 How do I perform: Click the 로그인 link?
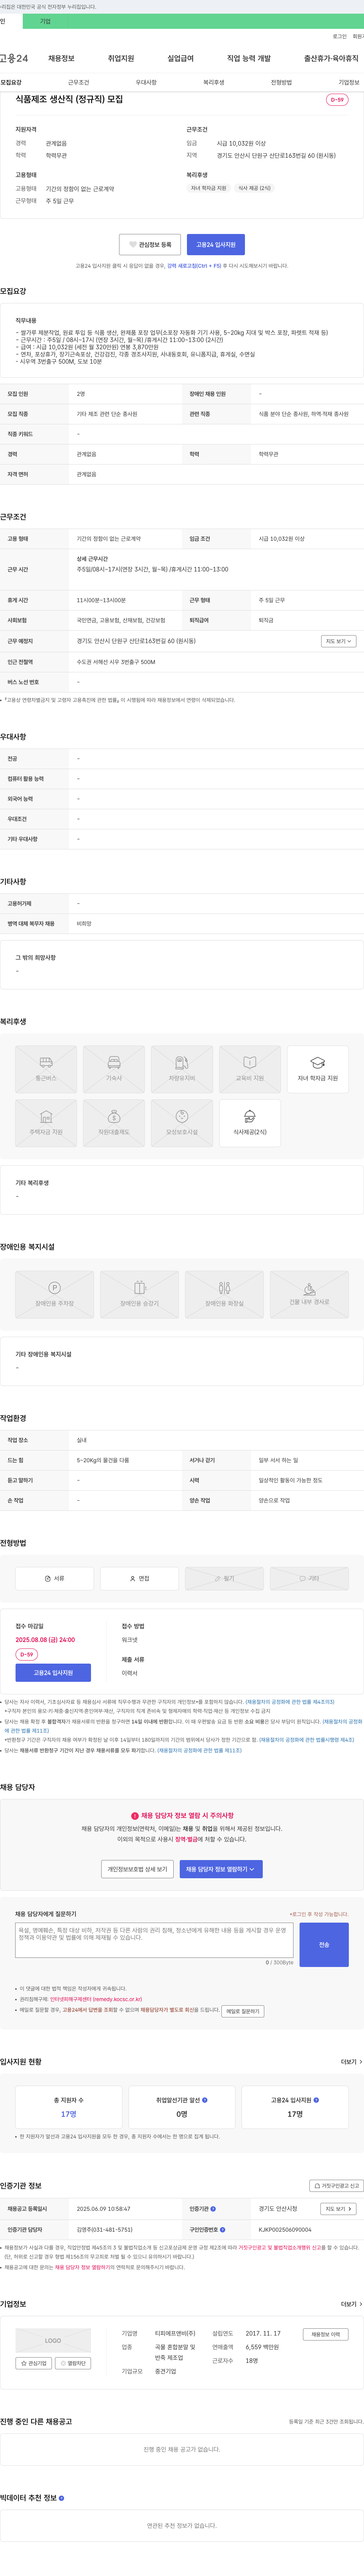[340, 36]
